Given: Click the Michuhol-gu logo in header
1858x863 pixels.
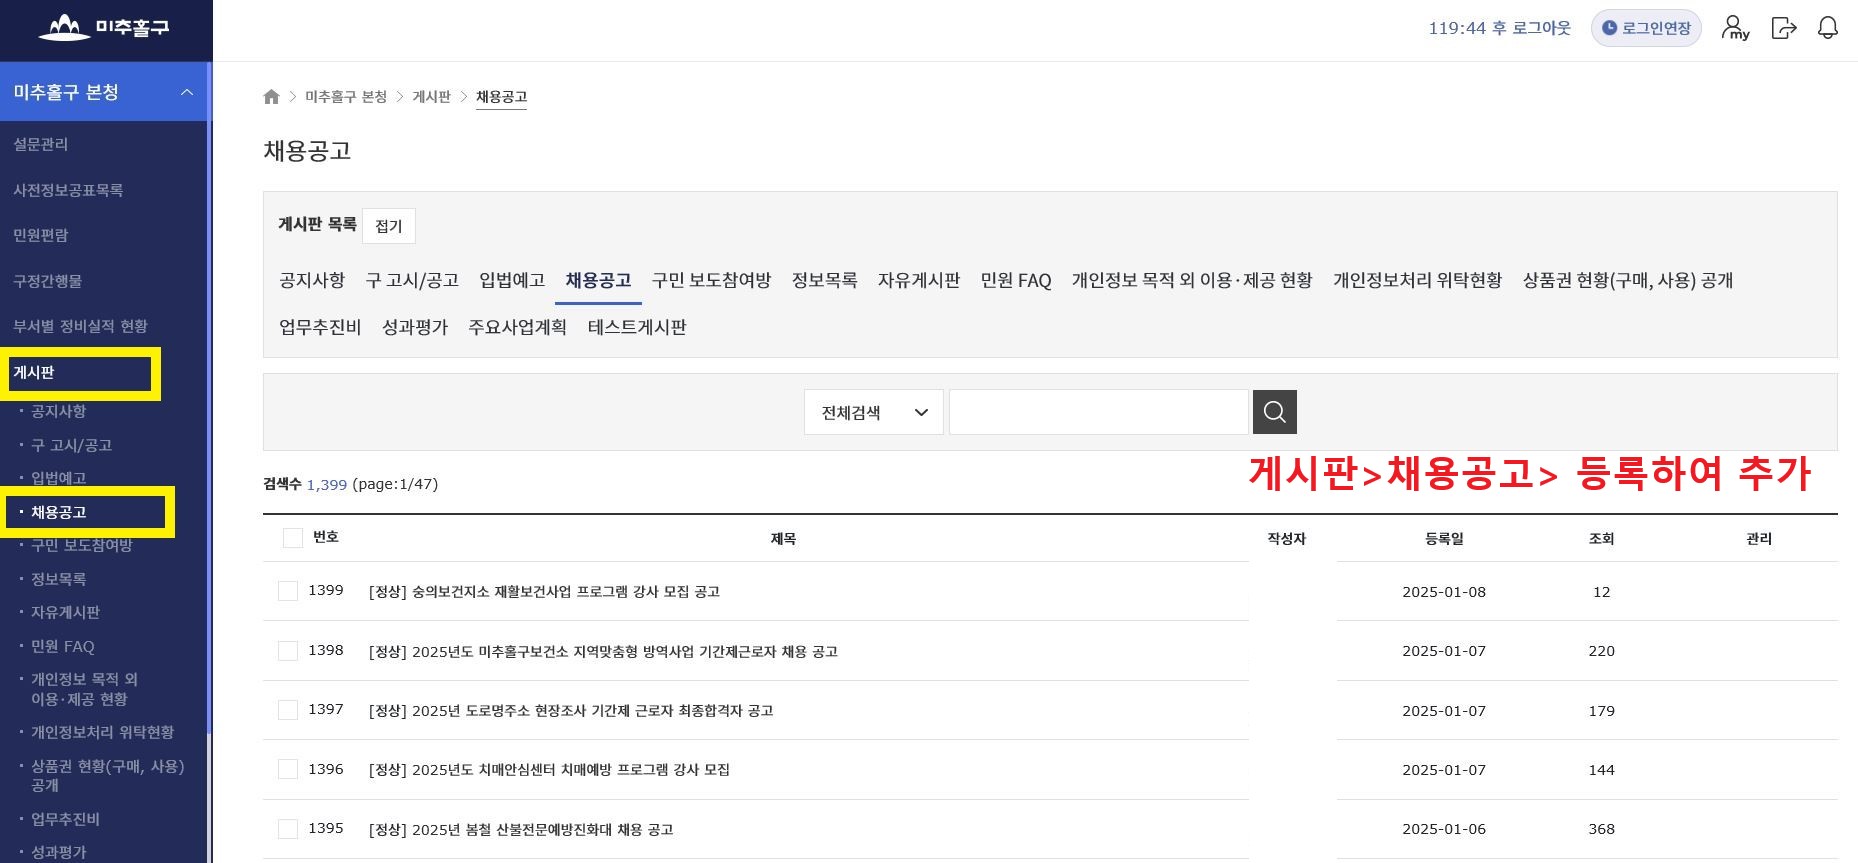Looking at the screenshot, I should pos(104,28).
